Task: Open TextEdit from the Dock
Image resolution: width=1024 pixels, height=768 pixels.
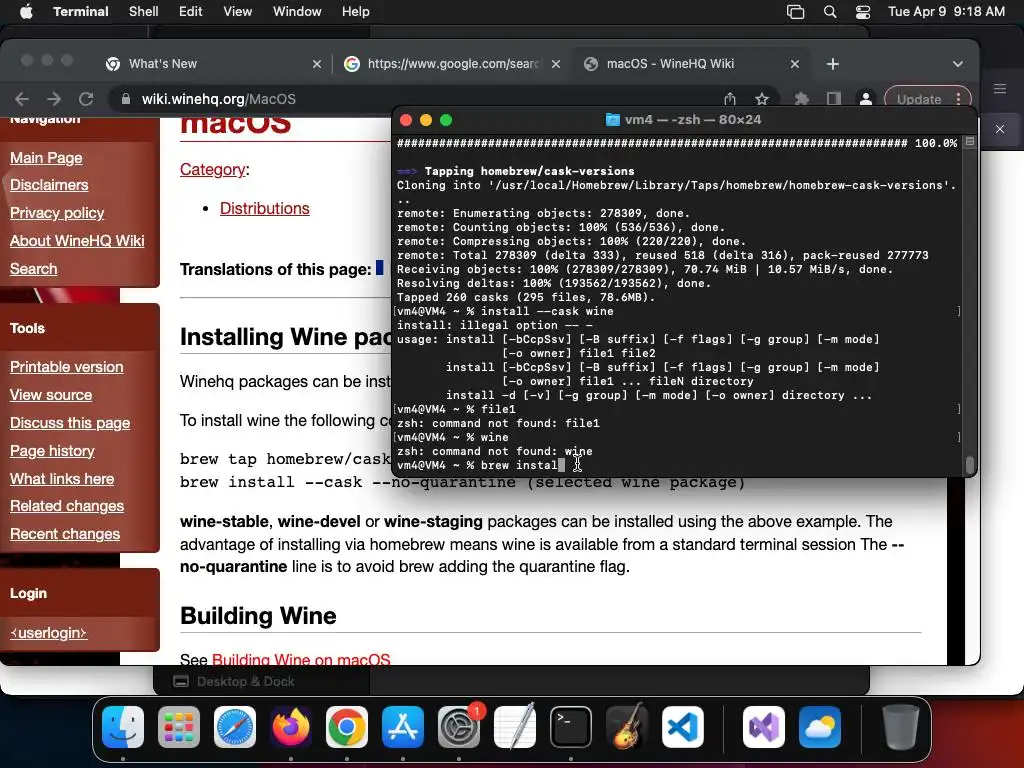Action: click(x=515, y=727)
